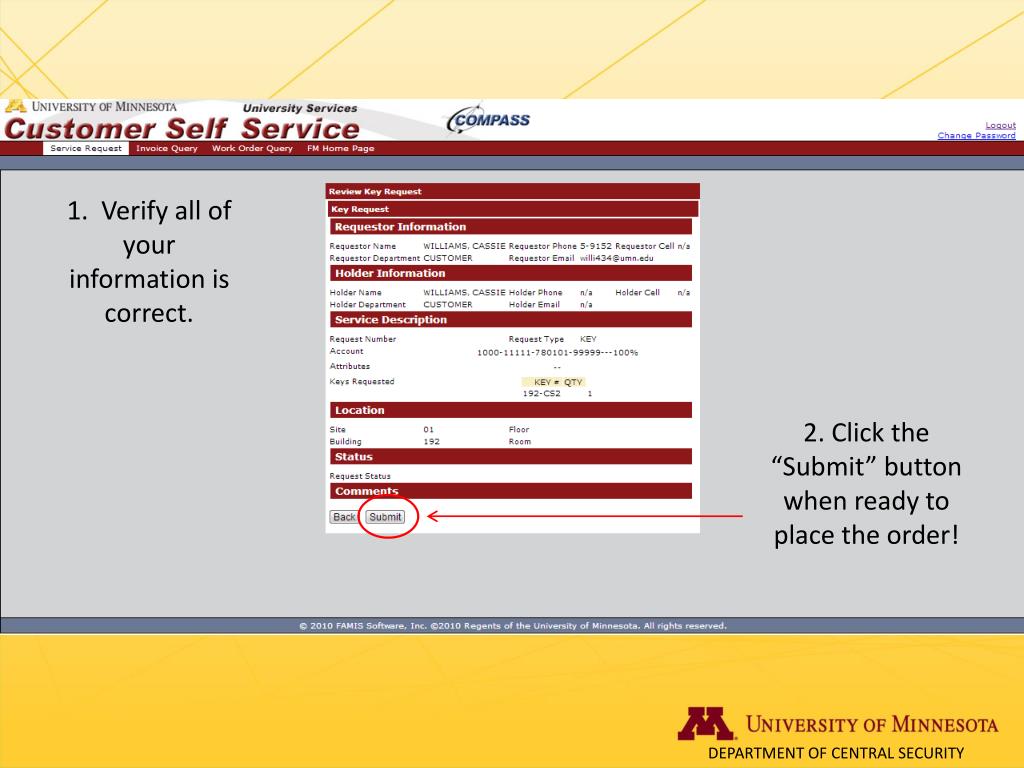Click requestor email willi434@umn.edu
This screenshot has width=1024, height=768.
pyautogui.click(x=616, y=258)
